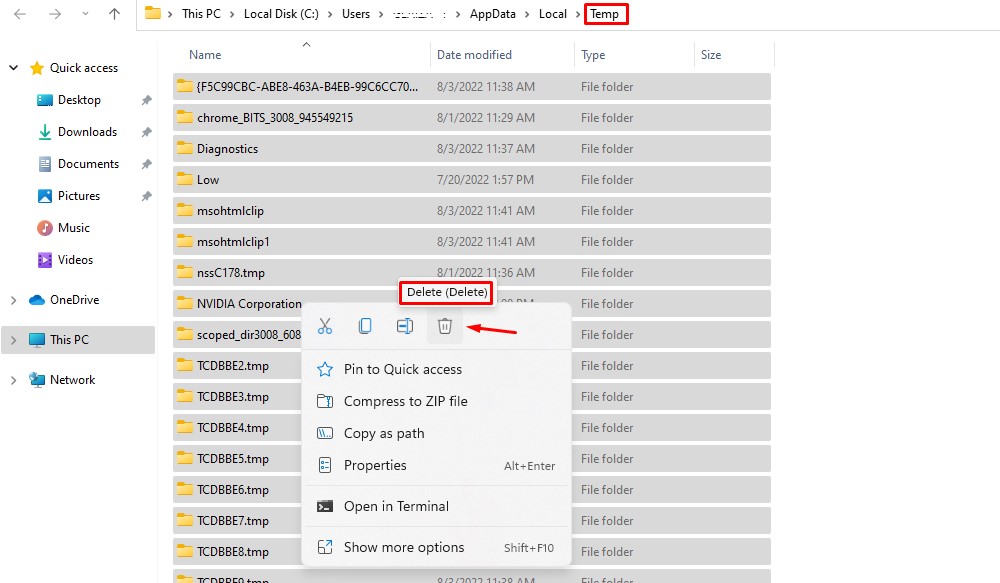Image resolution: width=1000 pixels, height=583 pixels.
Task: Click the Cut scissors icon in context menu
Action: tap(325, 326)
